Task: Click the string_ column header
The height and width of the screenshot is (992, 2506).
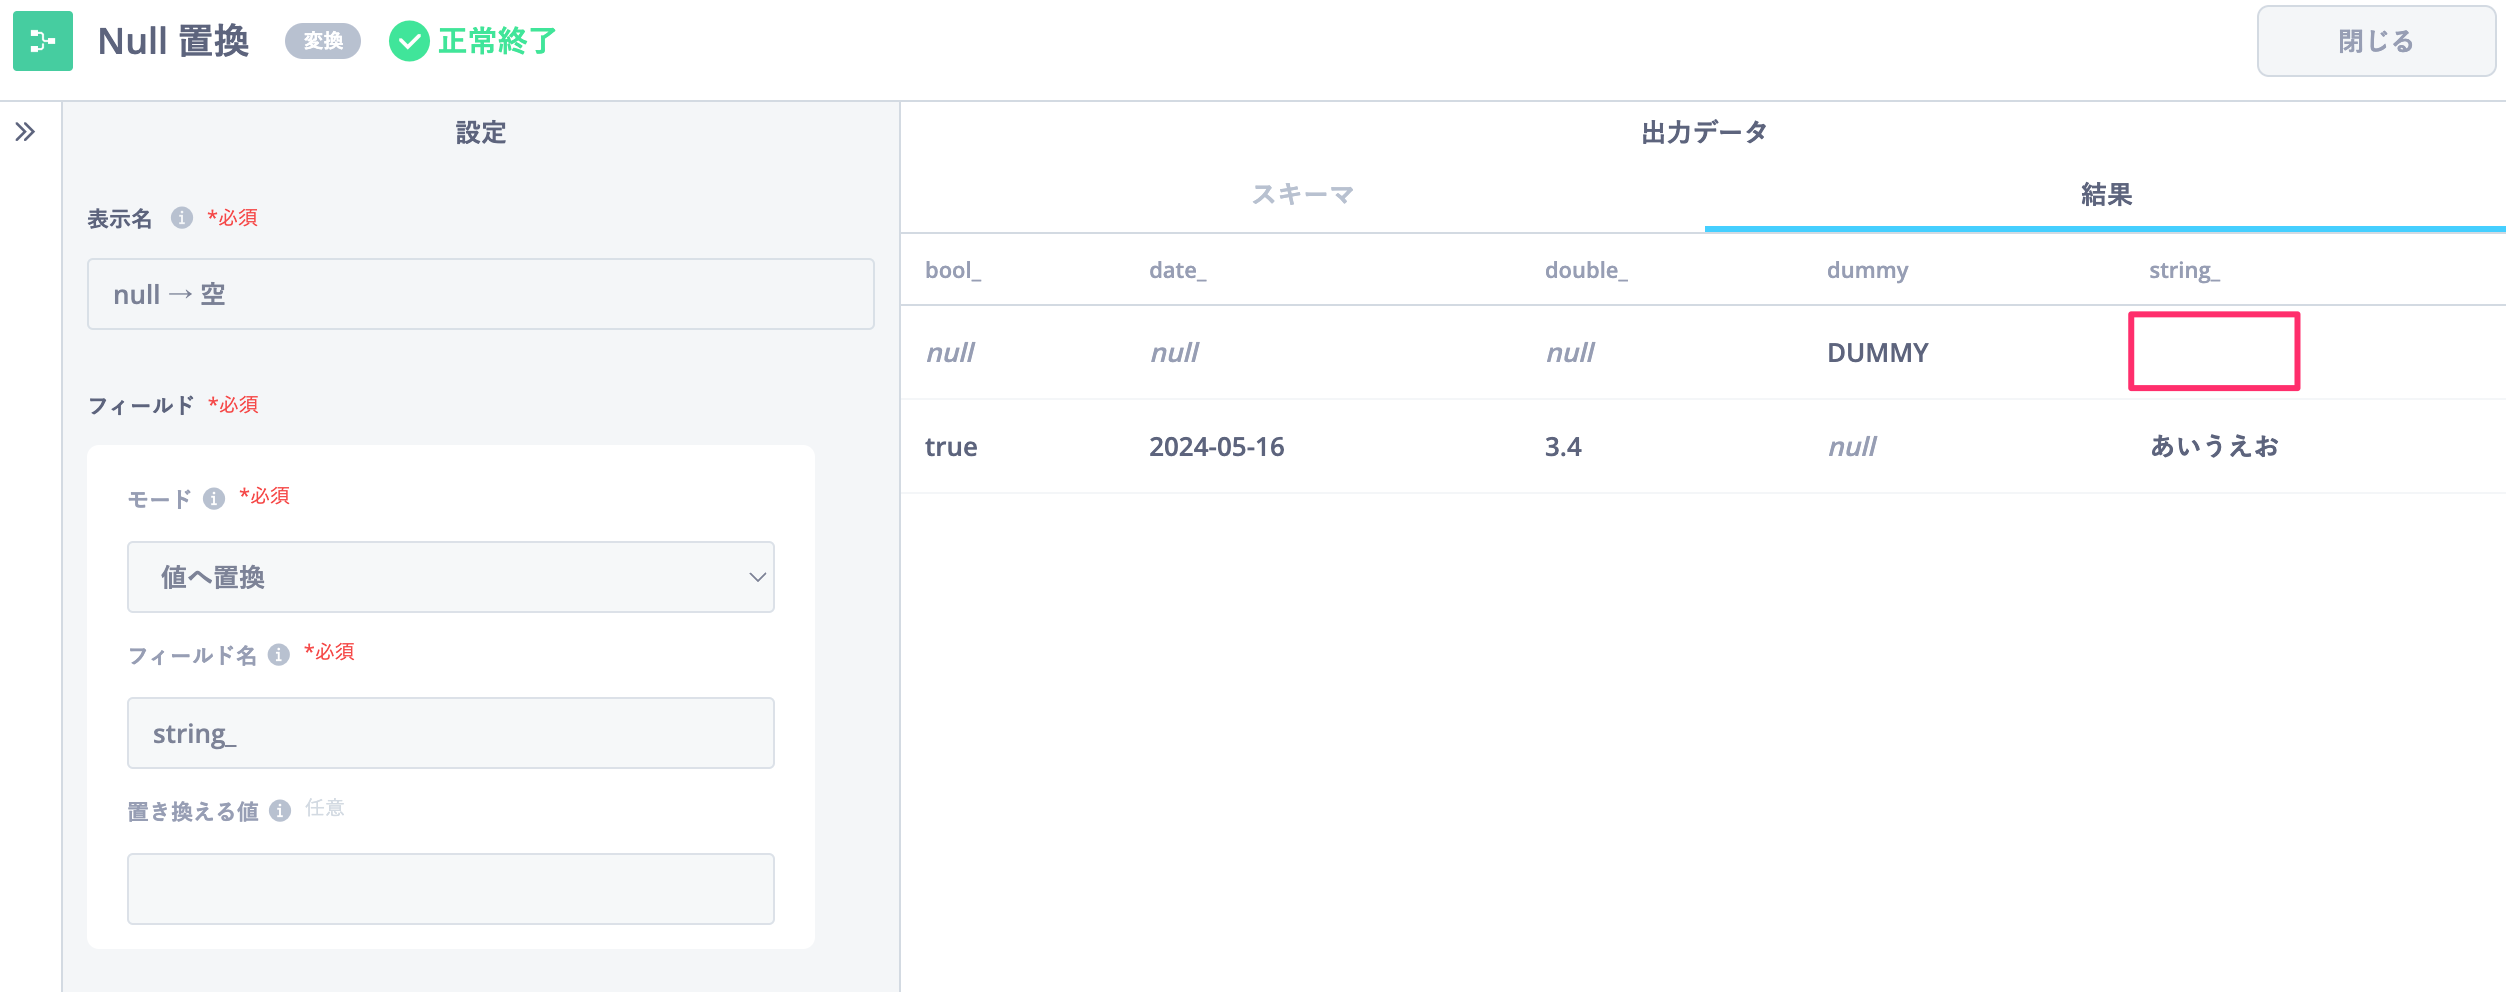Action: pos(2184,270)
